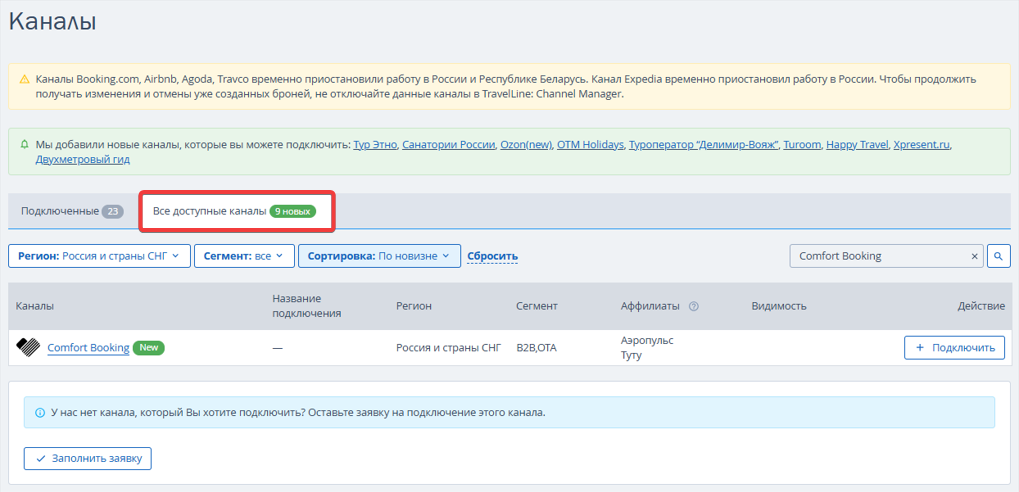
Task: Open the Happy Travel link
Action: click(x=857, y=144)
